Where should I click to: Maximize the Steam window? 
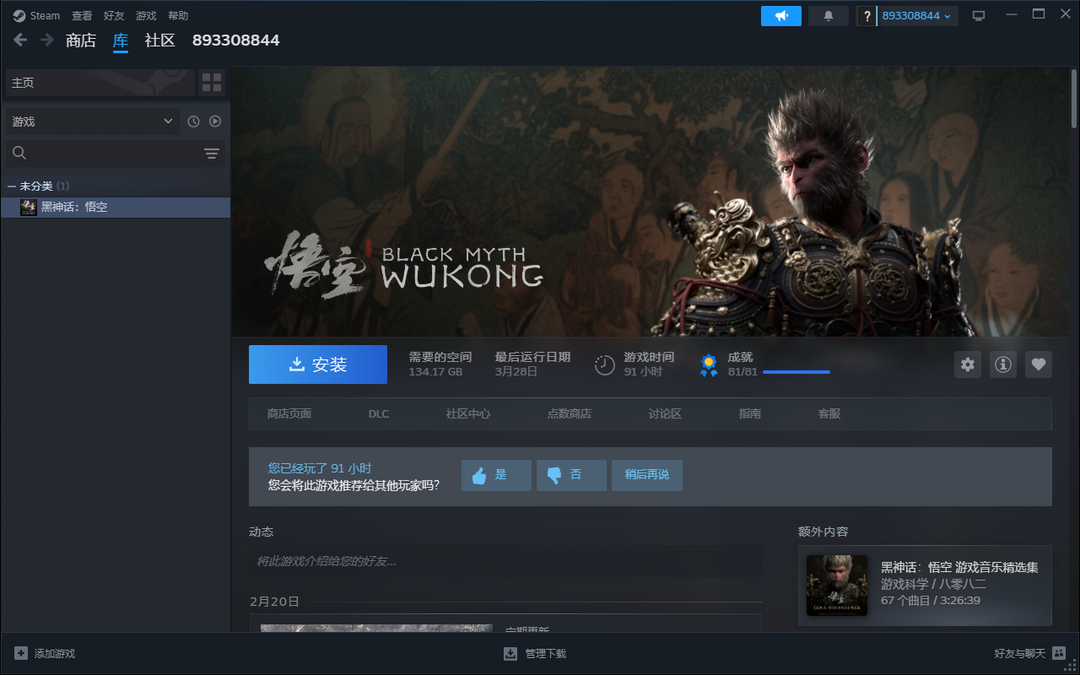coord(1039,14)
